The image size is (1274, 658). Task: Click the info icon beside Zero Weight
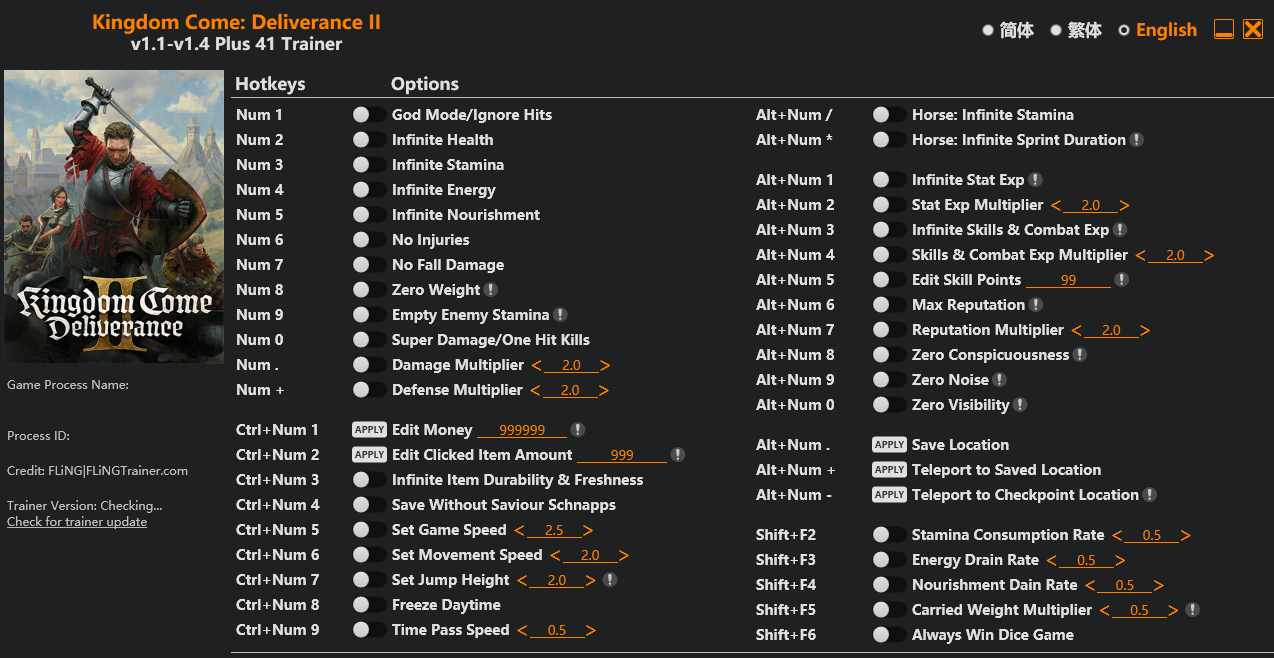(491, 290)
